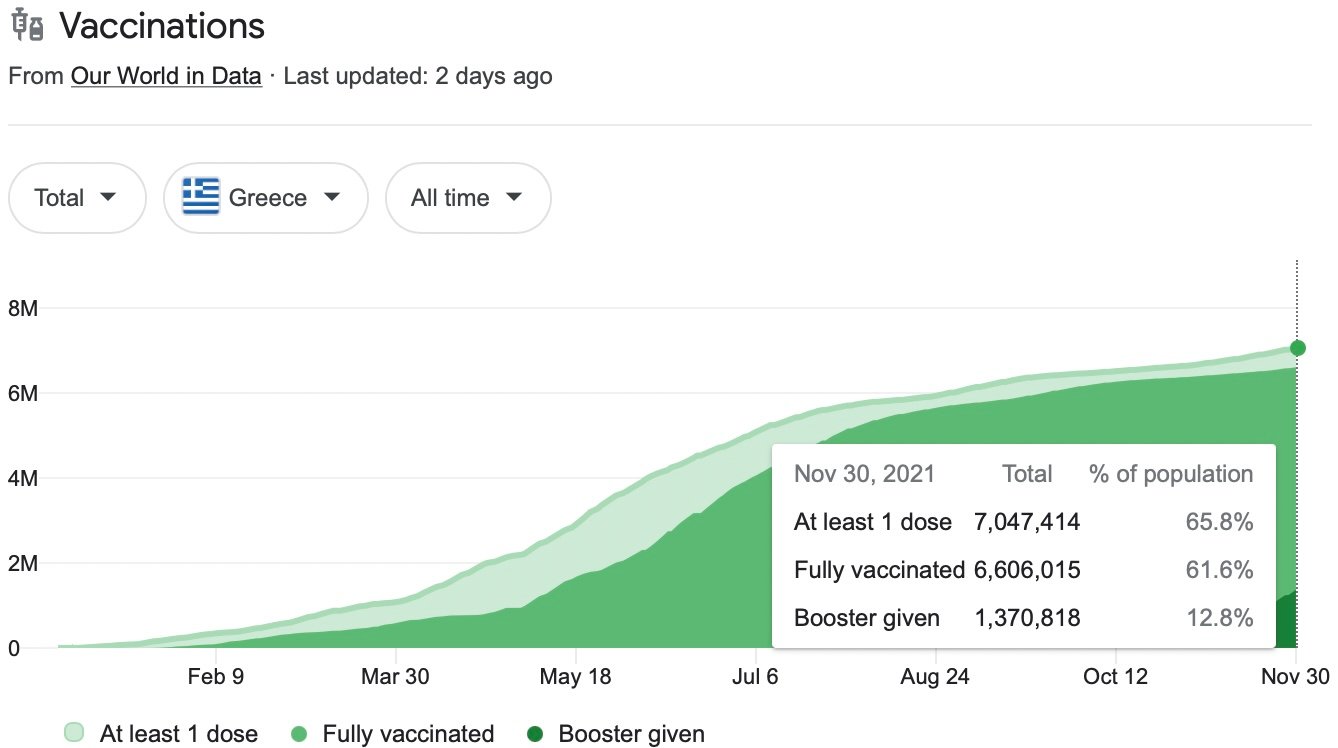Click the Greece flag icon
The width and height of the screenshot is (1338, 748).
[201, 197]
